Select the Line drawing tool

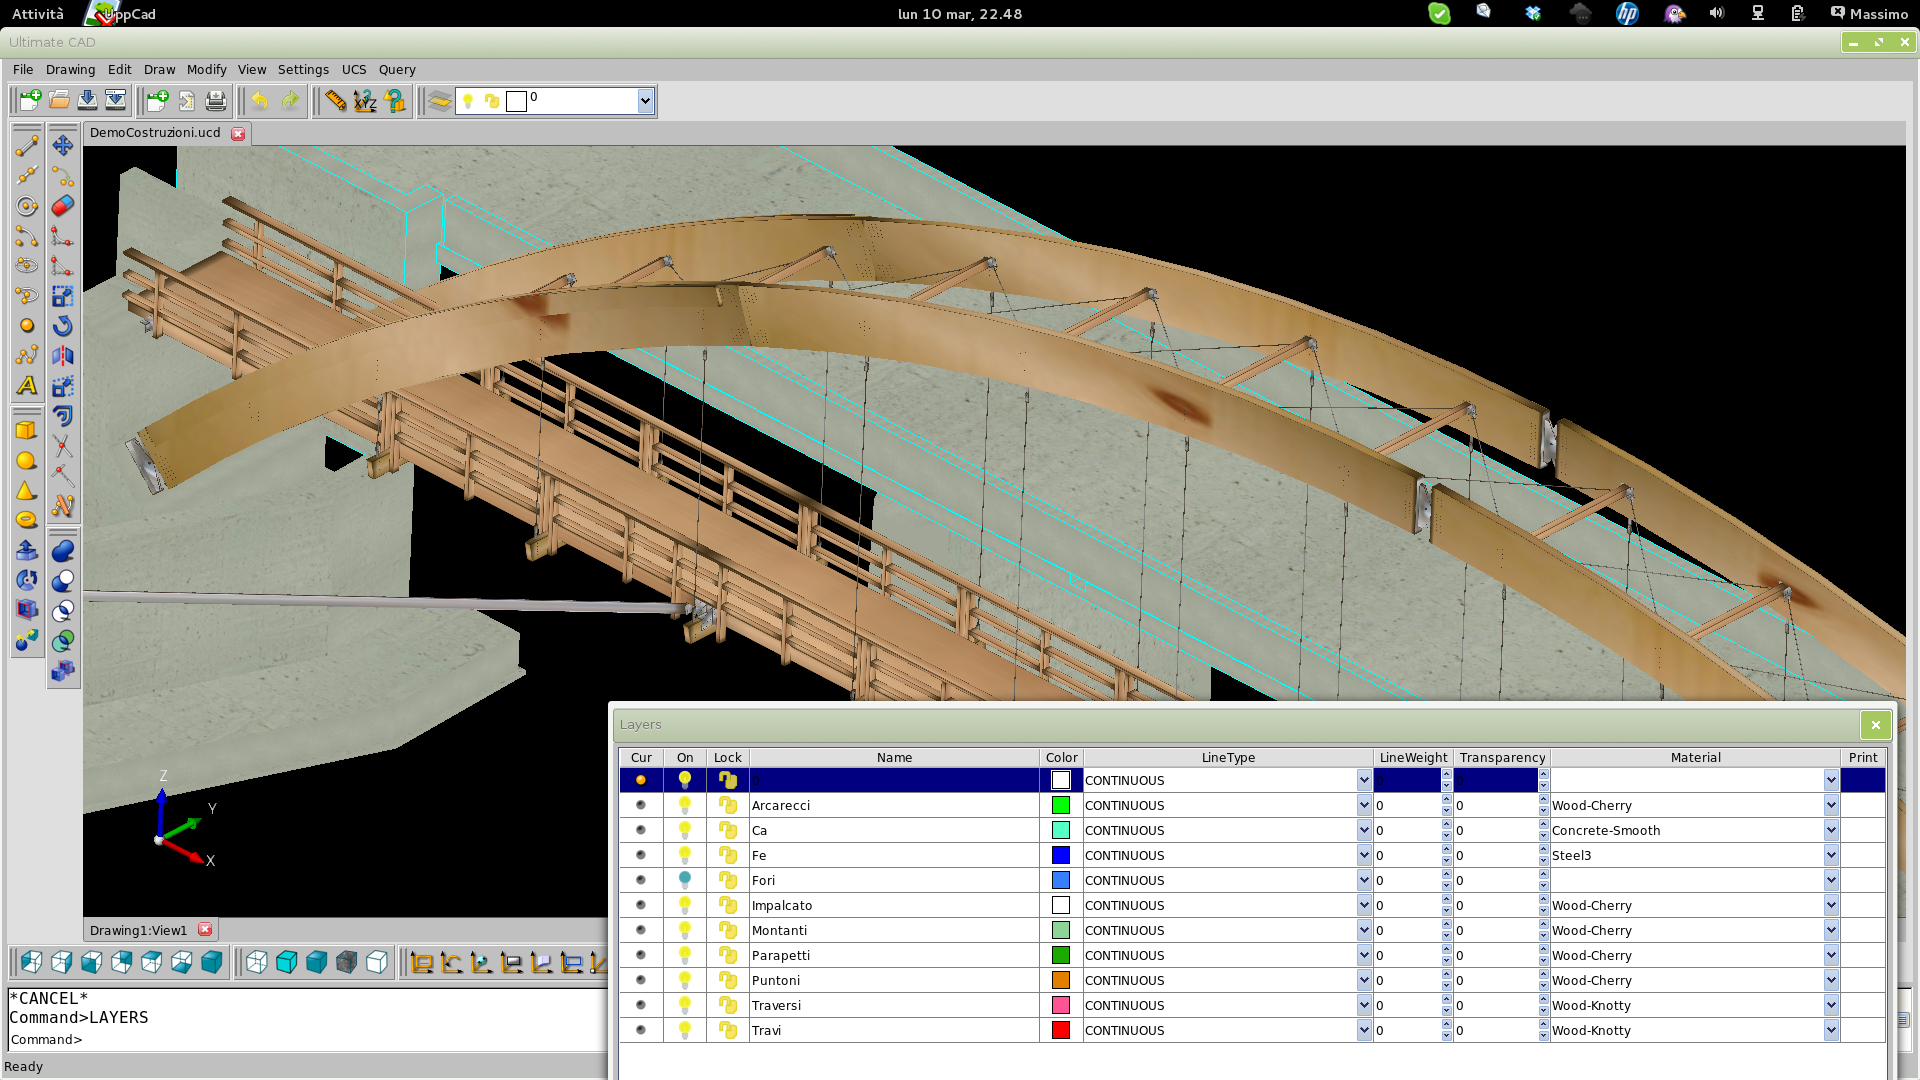coord(27,146)
